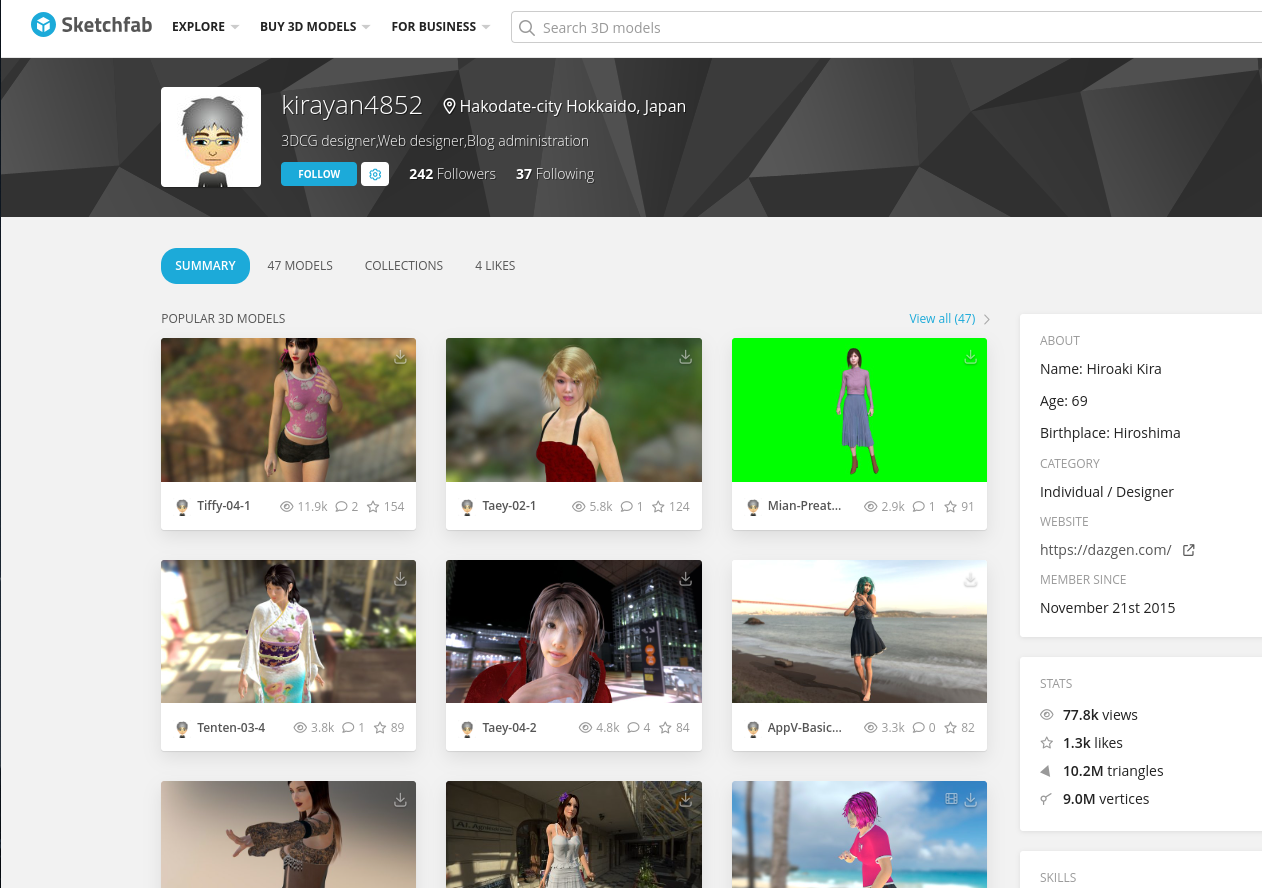Like Tenten-03-4 via star icon 89
This screenshot has width=1262, height=888.
[380, 728]
